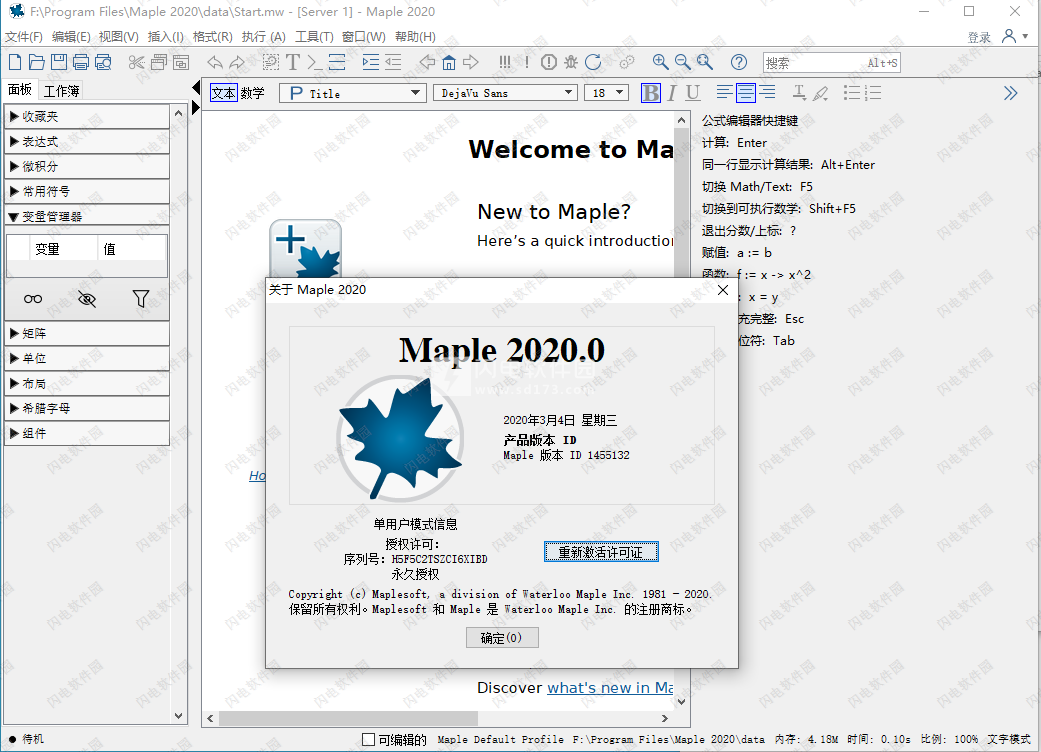The height and width of the screenshot is (752, 1041).
Task: Go to the home page via house icon
Action: tap(449, 62)
